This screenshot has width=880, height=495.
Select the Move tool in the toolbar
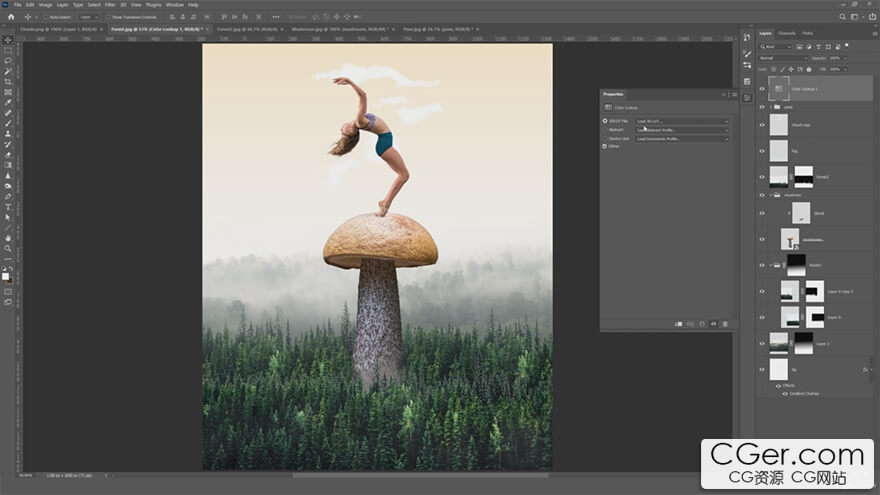(8, 40)
